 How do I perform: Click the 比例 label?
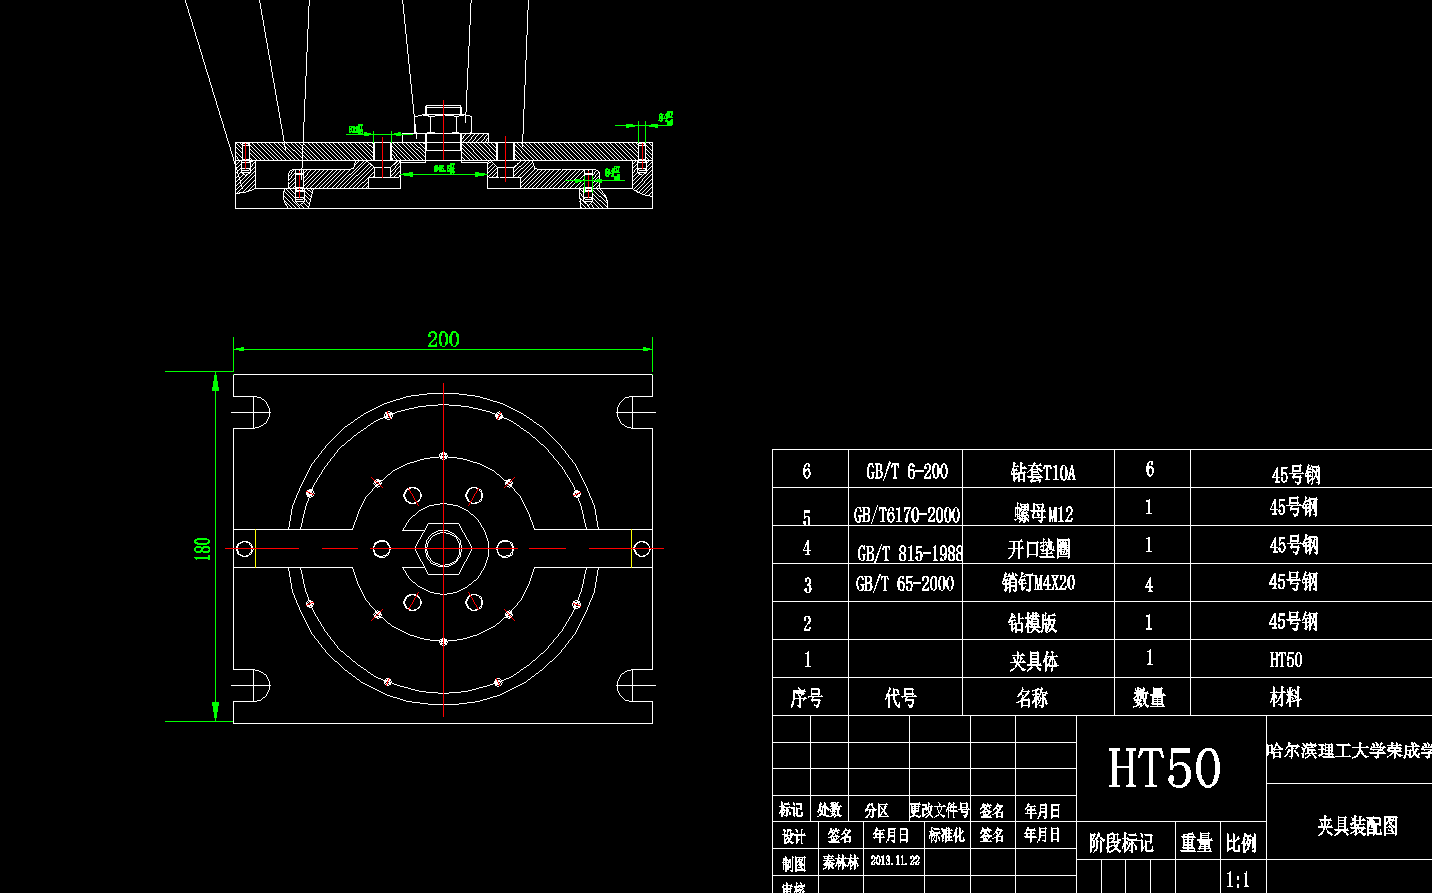[1241, 843]
